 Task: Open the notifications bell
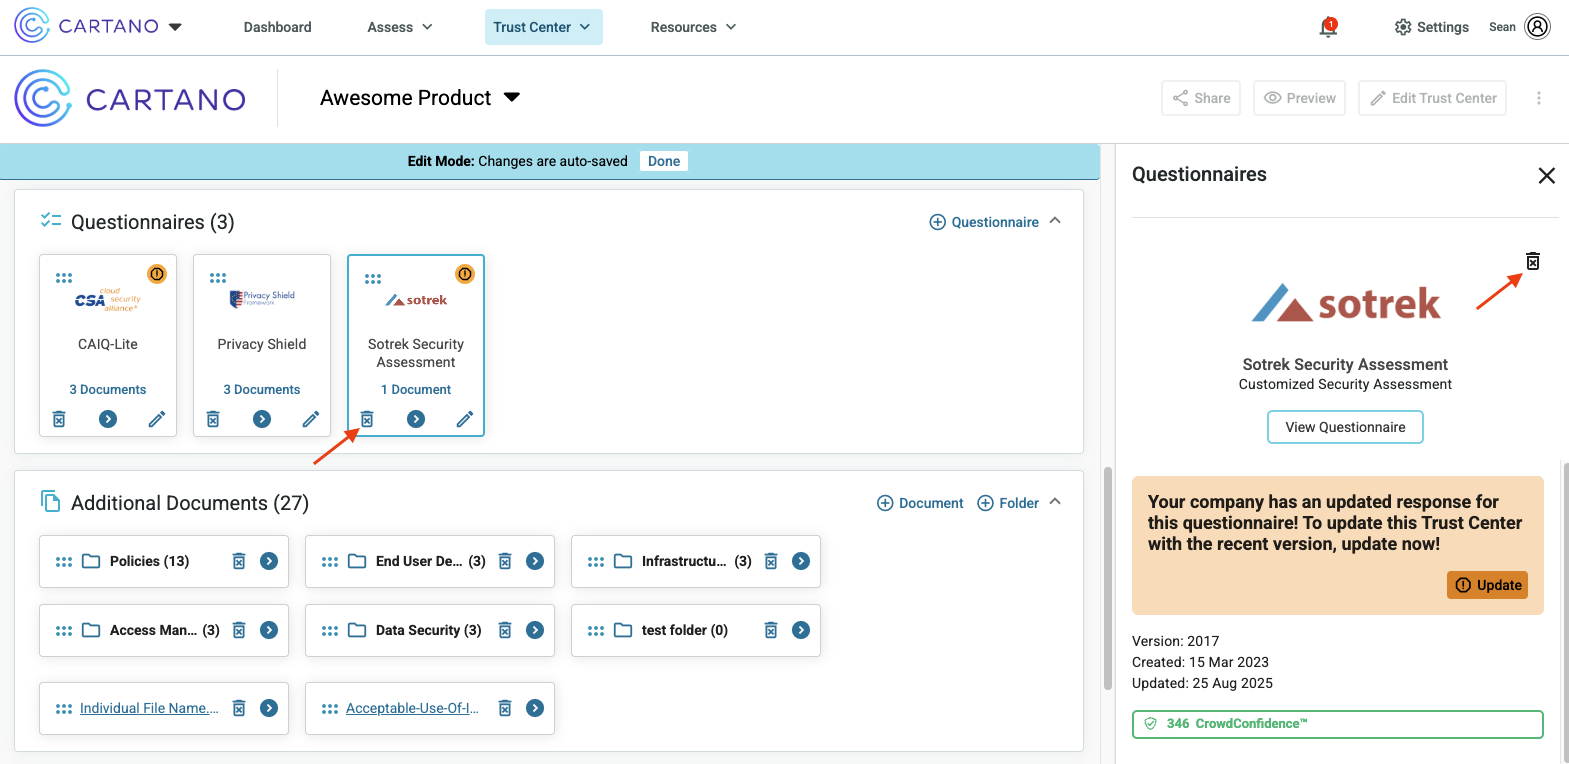coord(1328,27)
